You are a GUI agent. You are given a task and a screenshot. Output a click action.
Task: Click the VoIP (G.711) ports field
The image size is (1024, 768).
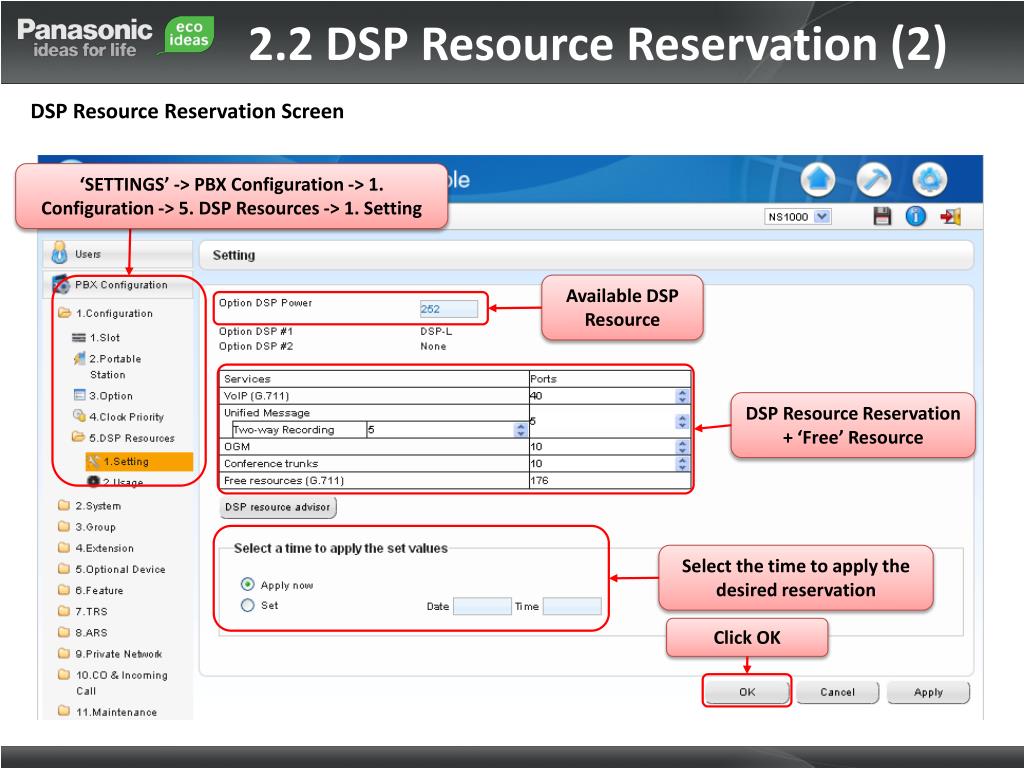coord(601,396)
